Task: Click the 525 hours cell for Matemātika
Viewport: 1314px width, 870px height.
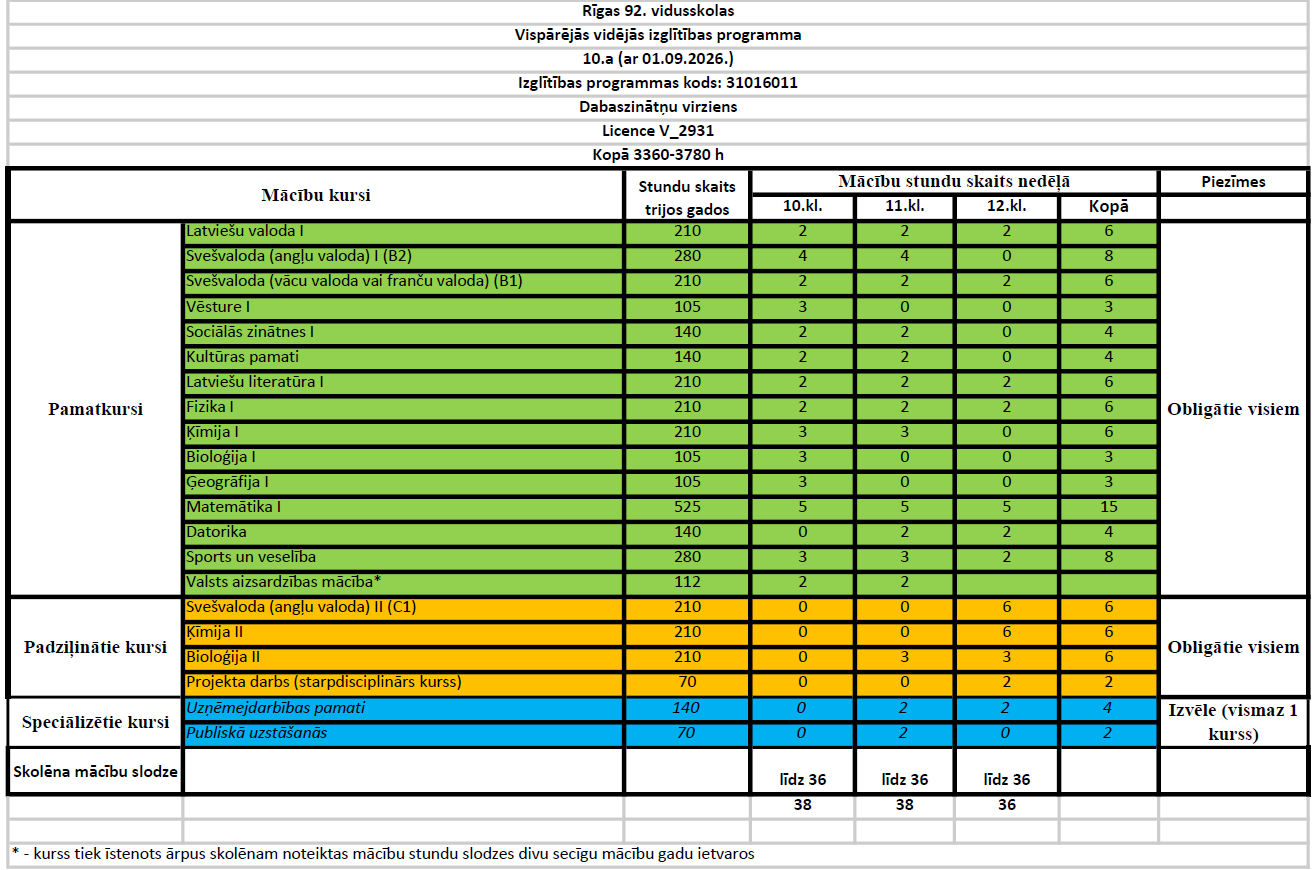Action: click(687, 507)
